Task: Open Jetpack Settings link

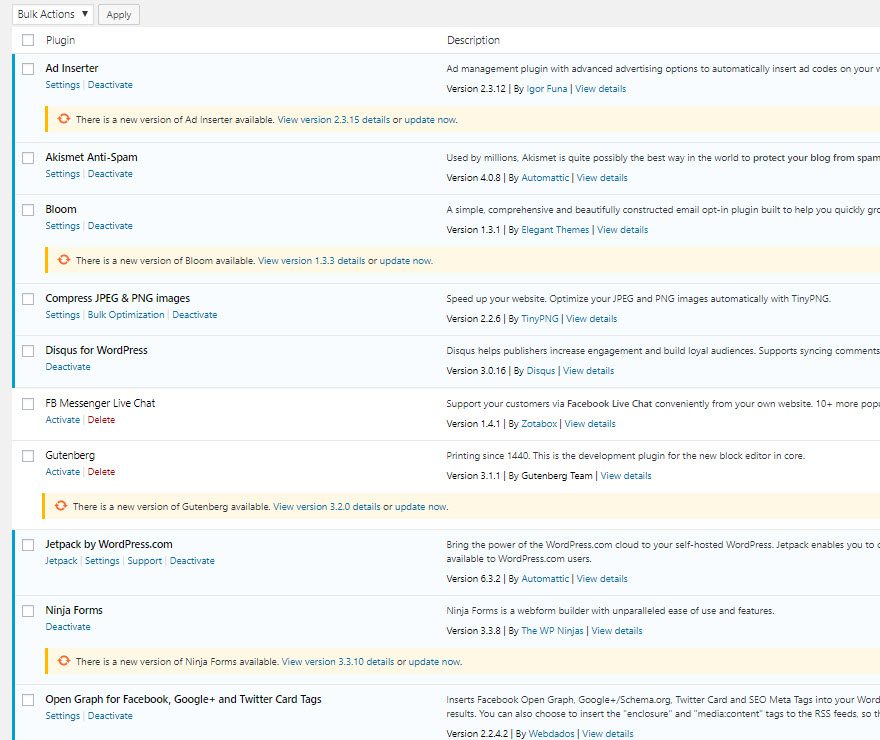Action: click(102, 561)
